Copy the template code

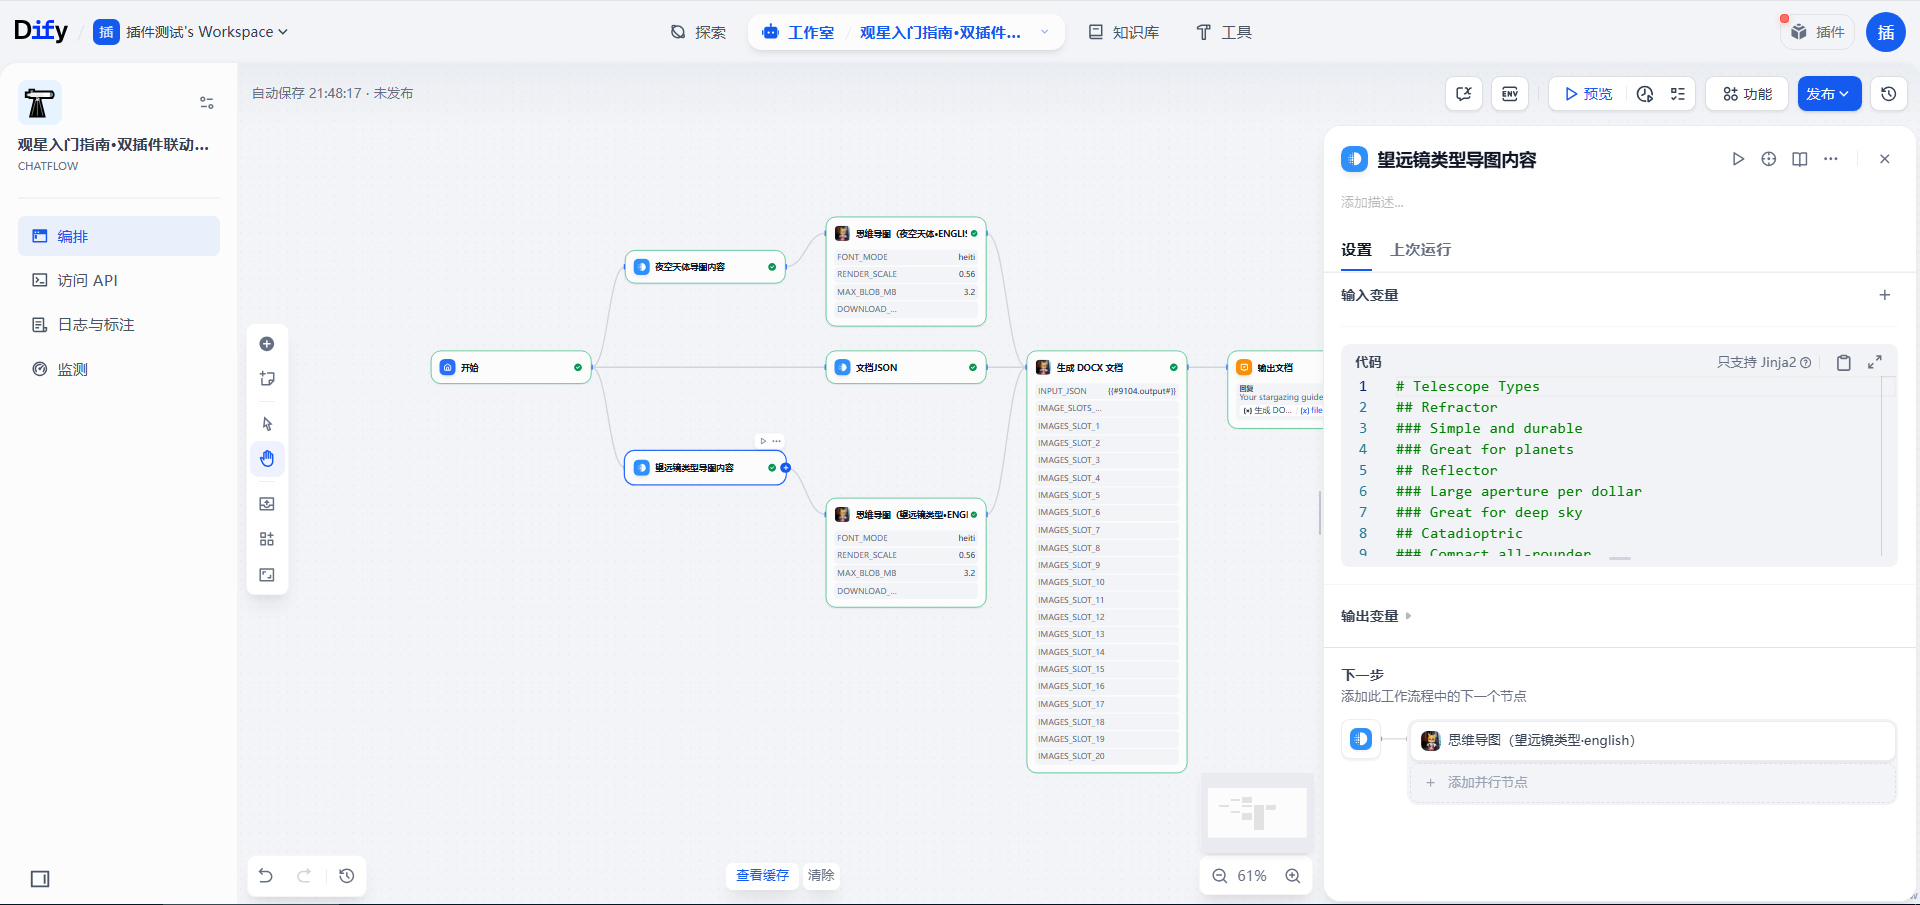click(x=1844, y=363)
